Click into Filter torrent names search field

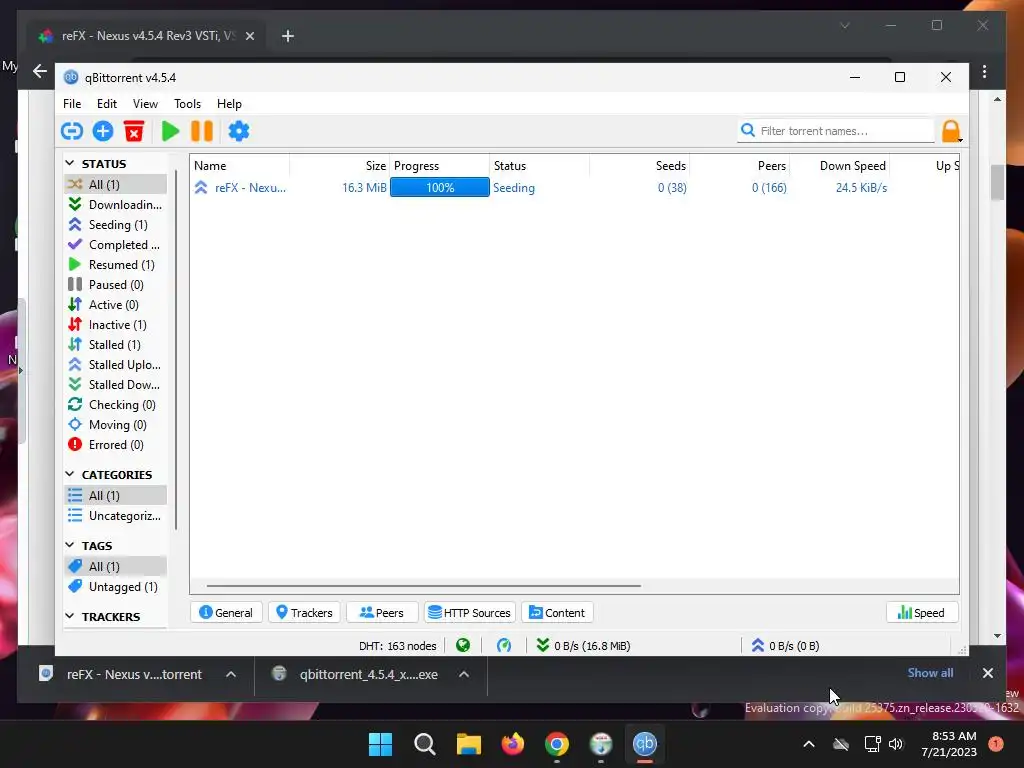pyautogui.click(x=837, y=131)
